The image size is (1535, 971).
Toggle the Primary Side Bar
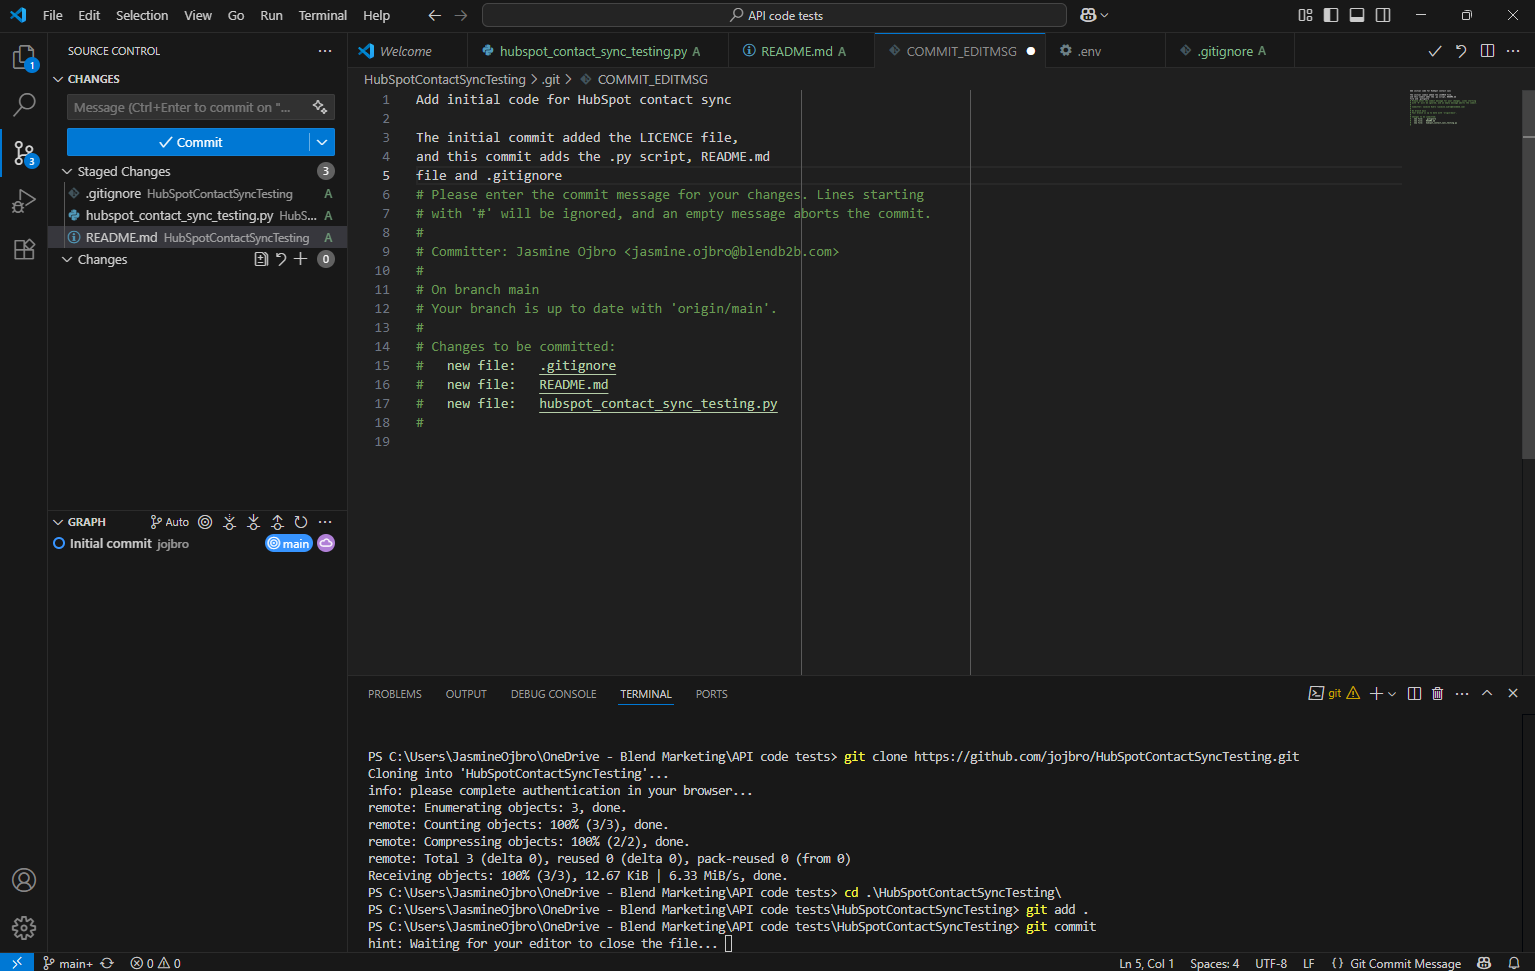click(1331, 15)
